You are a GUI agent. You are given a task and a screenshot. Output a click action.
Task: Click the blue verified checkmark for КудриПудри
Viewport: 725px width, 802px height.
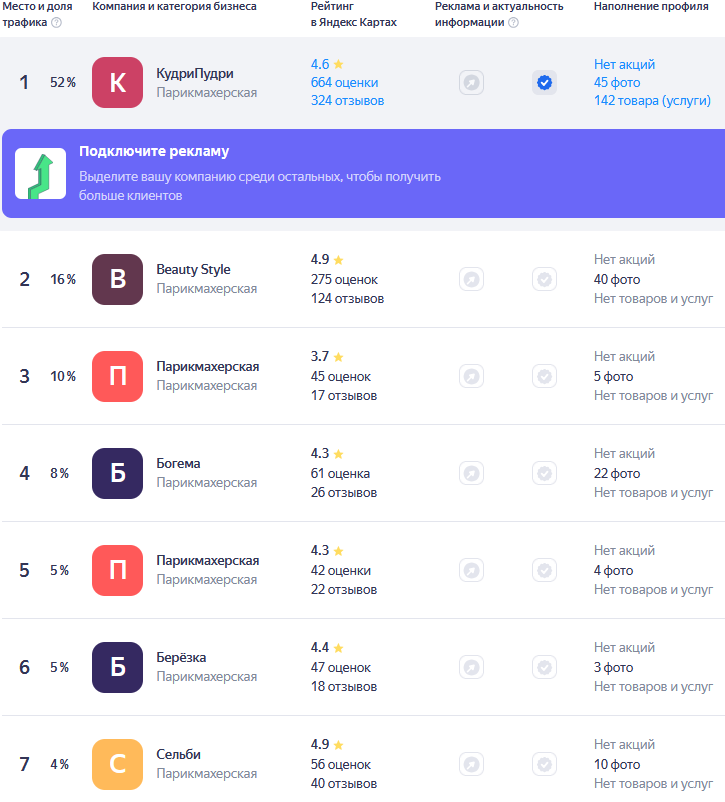(544, 83)
